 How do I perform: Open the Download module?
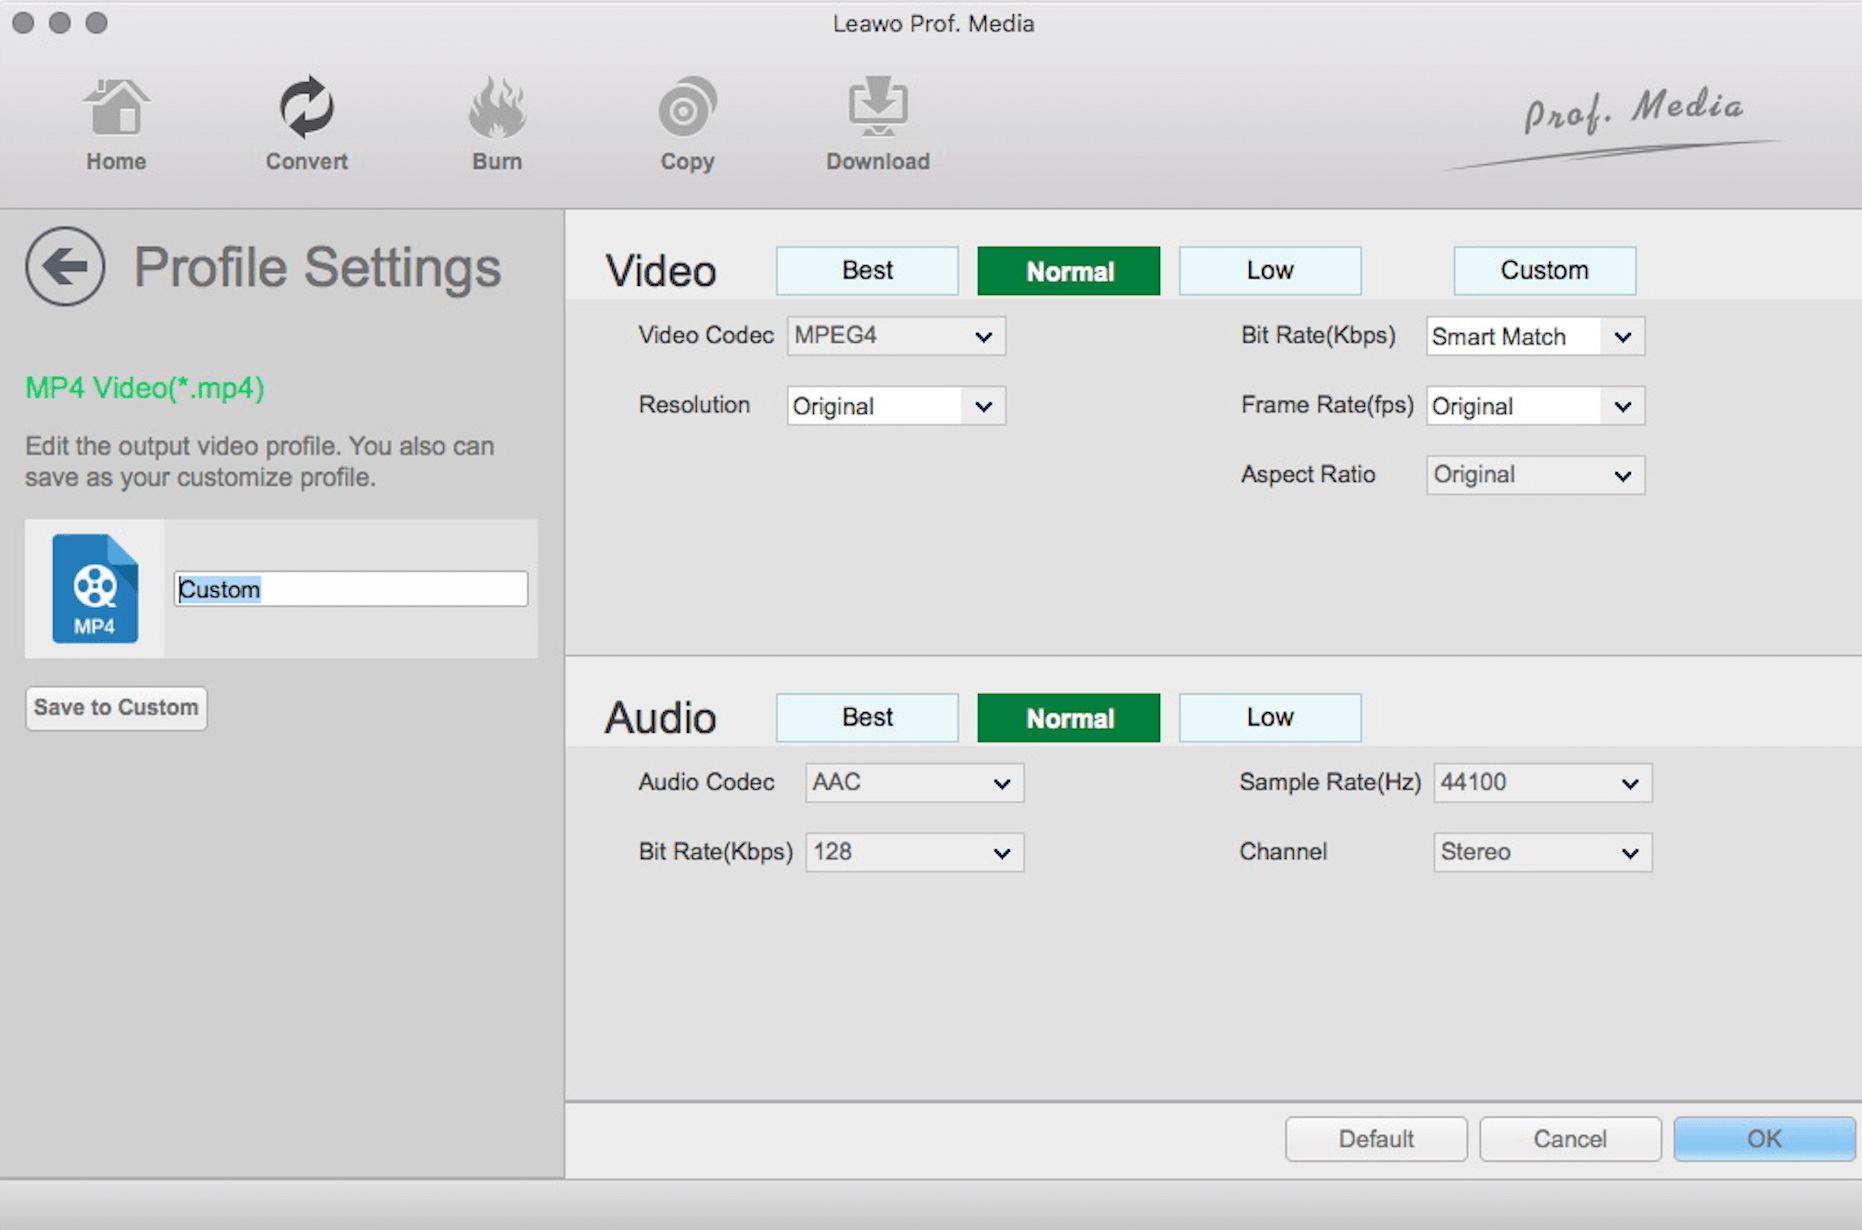click(876, 120)
